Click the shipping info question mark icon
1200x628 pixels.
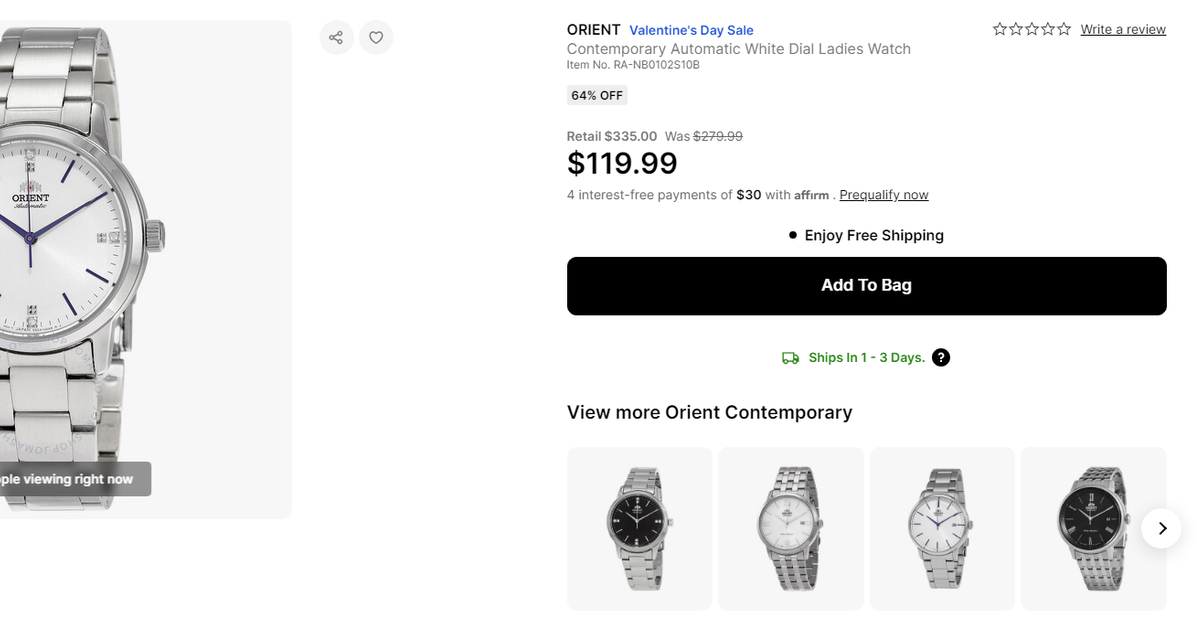(x=940, y=358)
